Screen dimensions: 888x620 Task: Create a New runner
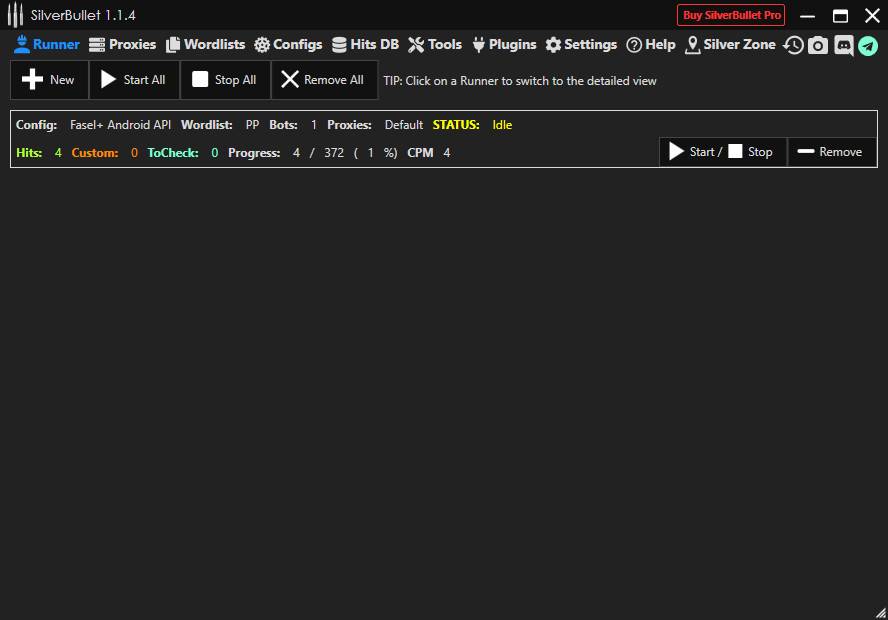pyautogui.click(x=48, y=80)
